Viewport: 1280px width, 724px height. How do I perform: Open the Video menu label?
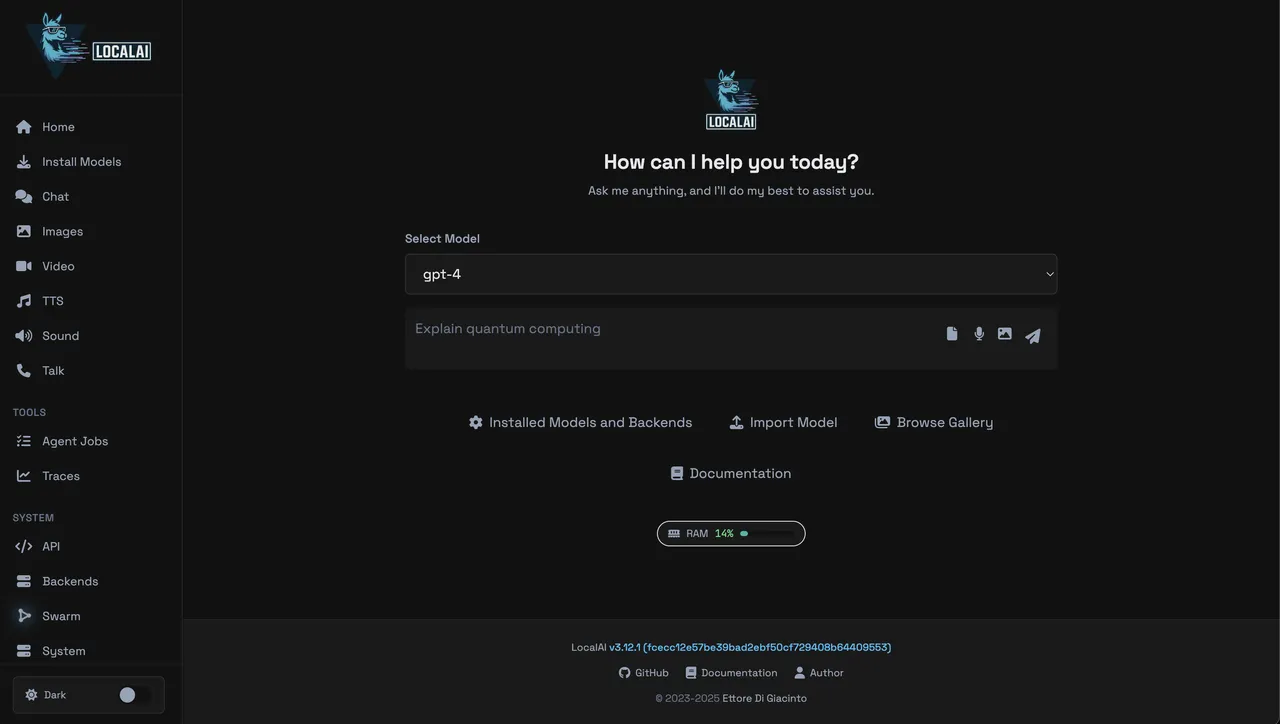click(x=58, y=266)
